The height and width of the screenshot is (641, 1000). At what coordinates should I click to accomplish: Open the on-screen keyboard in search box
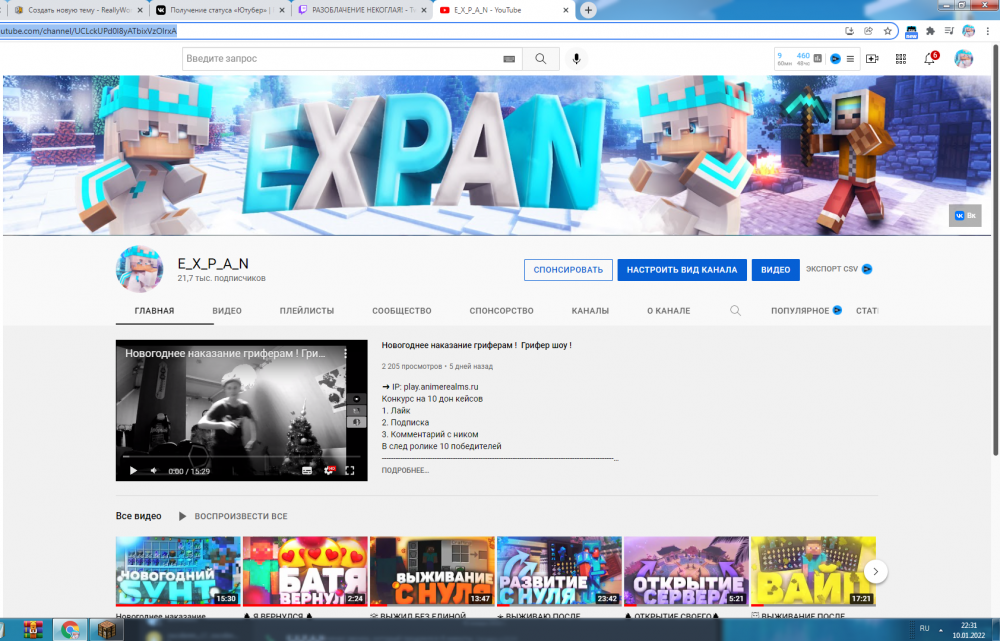509,59
